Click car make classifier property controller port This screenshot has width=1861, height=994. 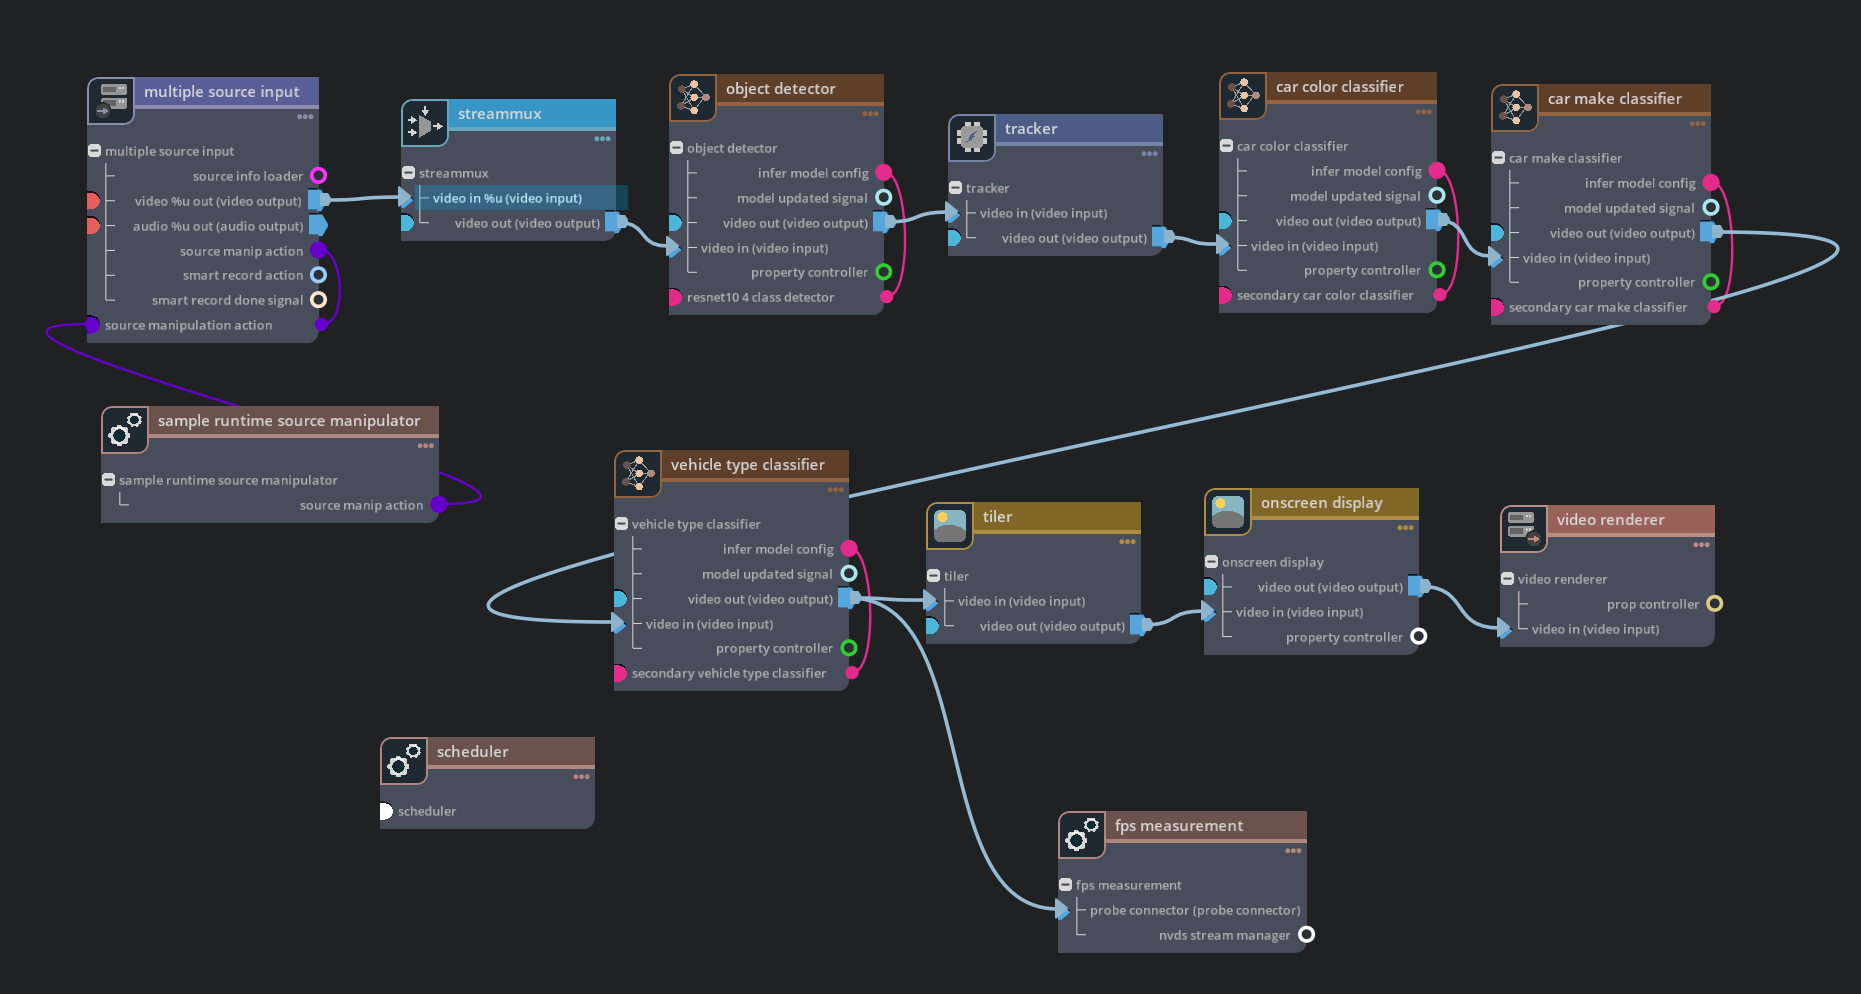[1710, 282]
